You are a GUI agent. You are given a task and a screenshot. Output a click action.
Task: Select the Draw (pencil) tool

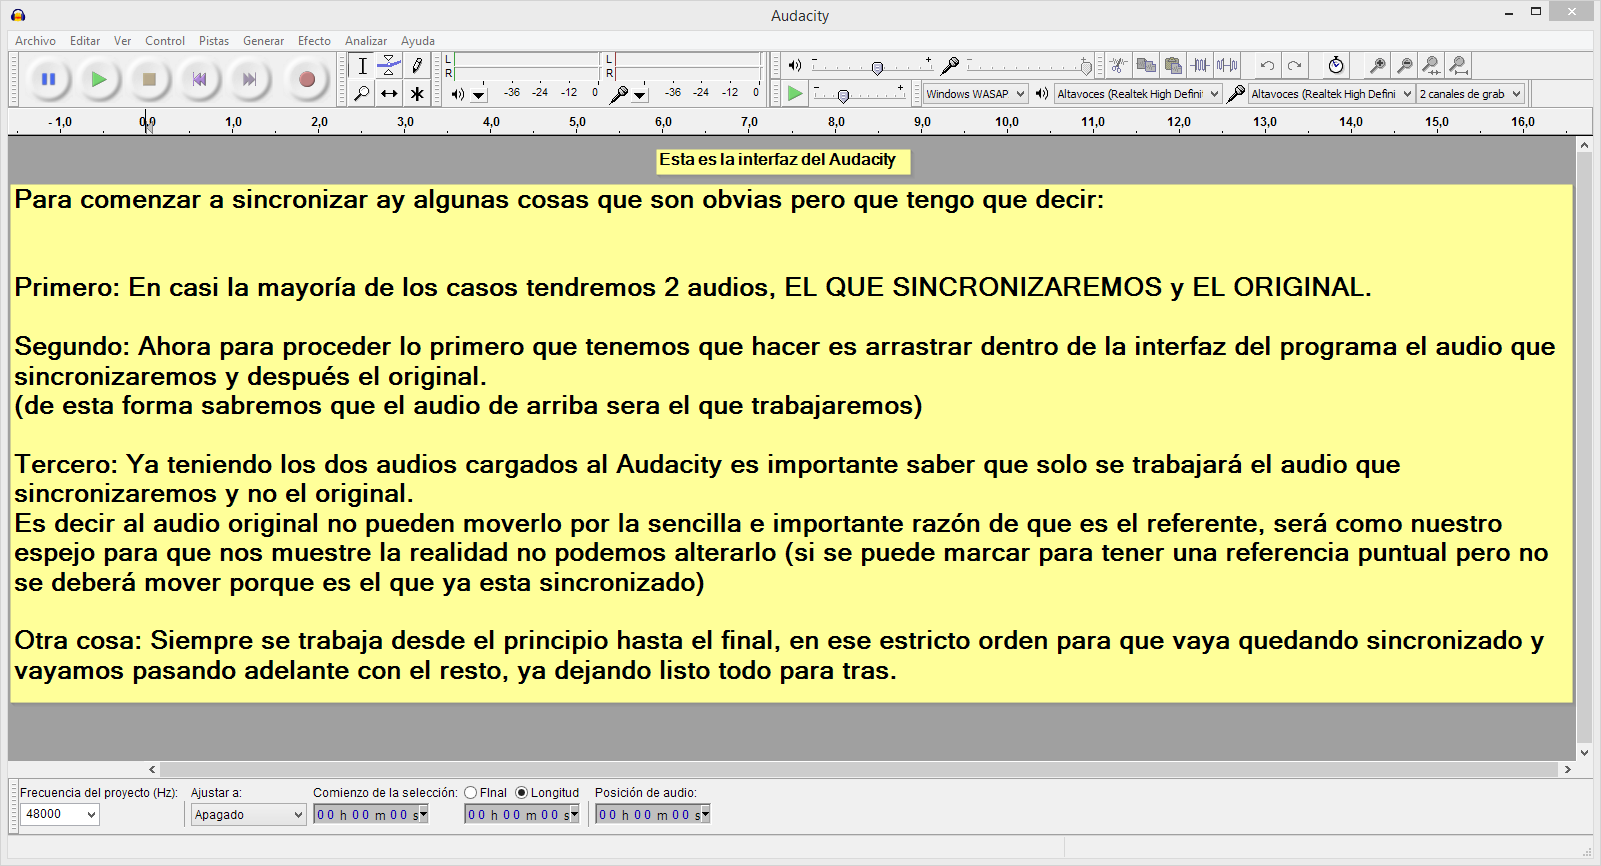point(417,66)
